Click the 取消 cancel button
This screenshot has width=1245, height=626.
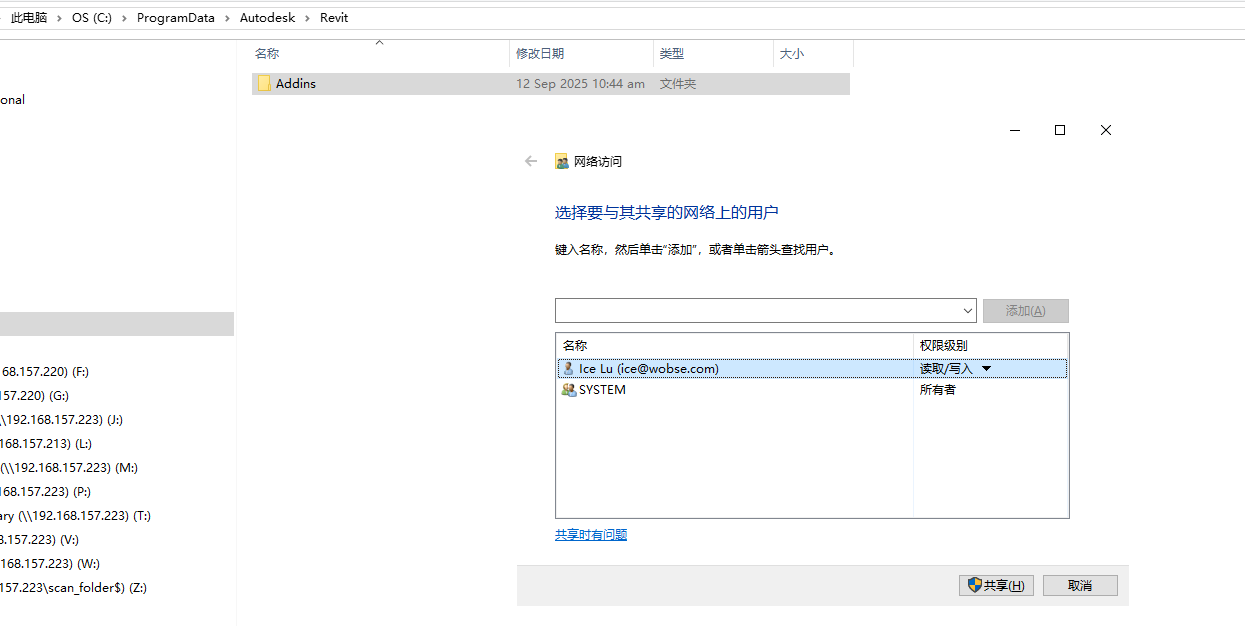[x=1080, y=585]
